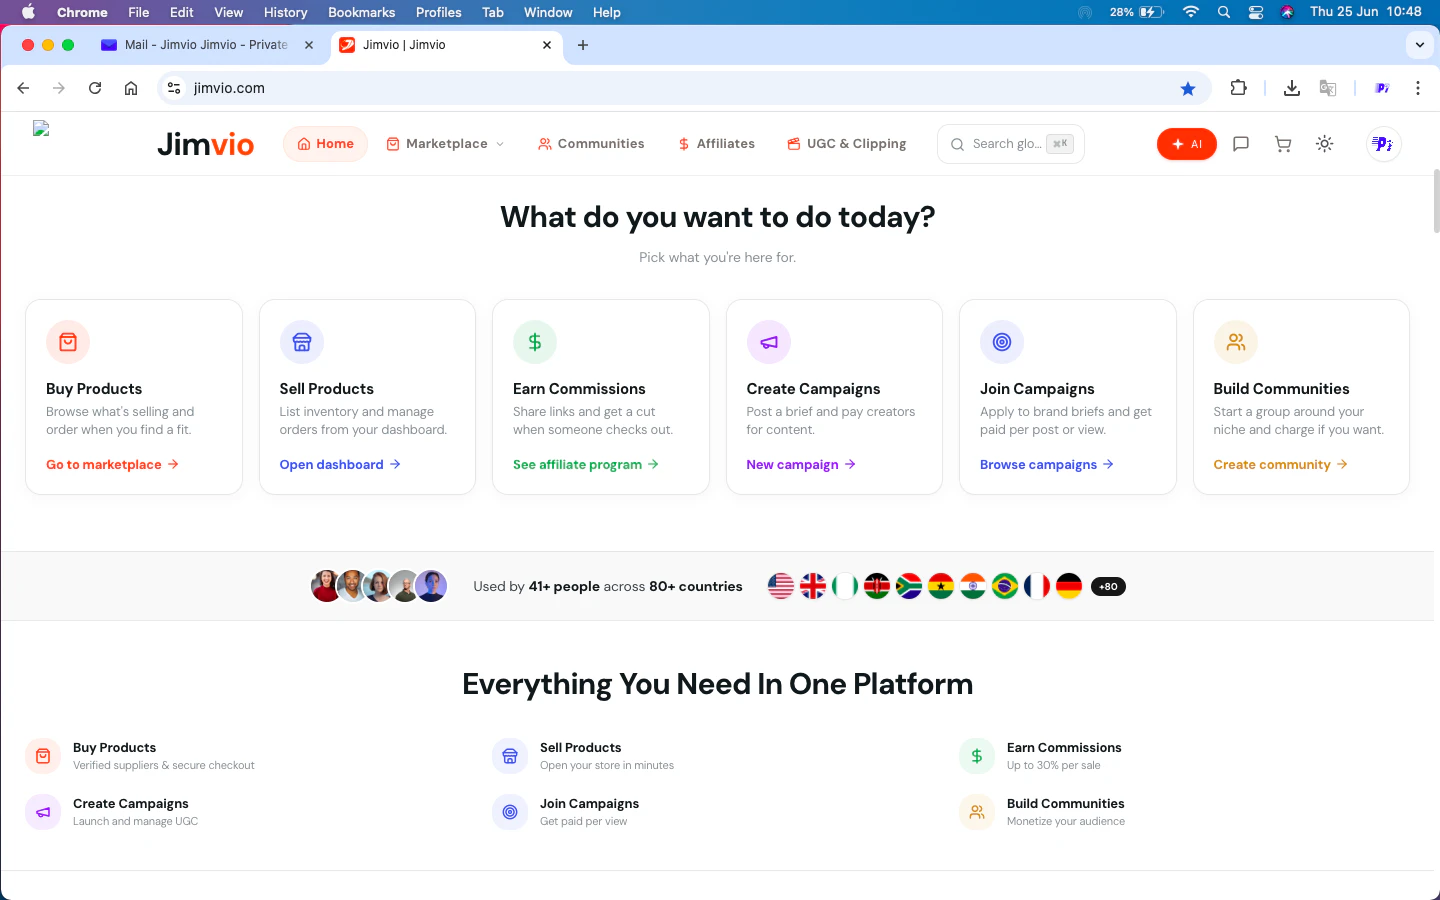Toggle the light/dark theme sun icon
Screen dimensions: 1440x900
(1325, 144)
